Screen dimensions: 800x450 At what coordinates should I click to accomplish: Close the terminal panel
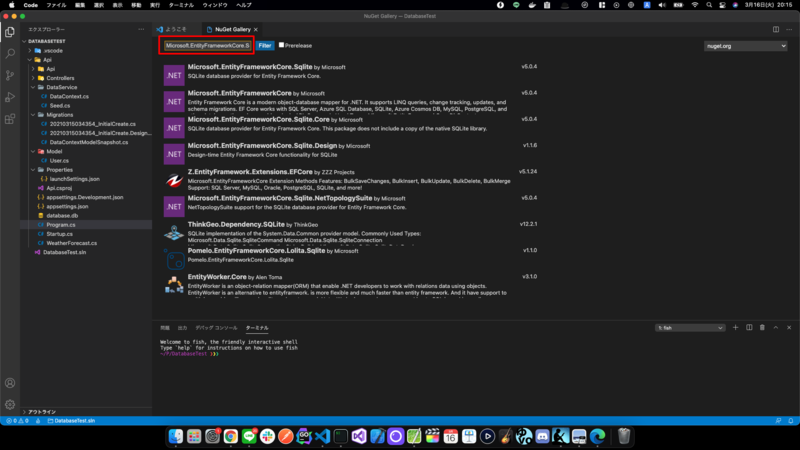tap(789, 328)
